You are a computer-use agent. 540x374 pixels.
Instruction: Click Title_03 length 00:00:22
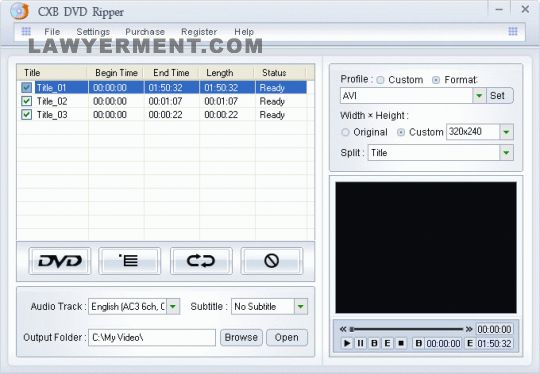point(221,115)
